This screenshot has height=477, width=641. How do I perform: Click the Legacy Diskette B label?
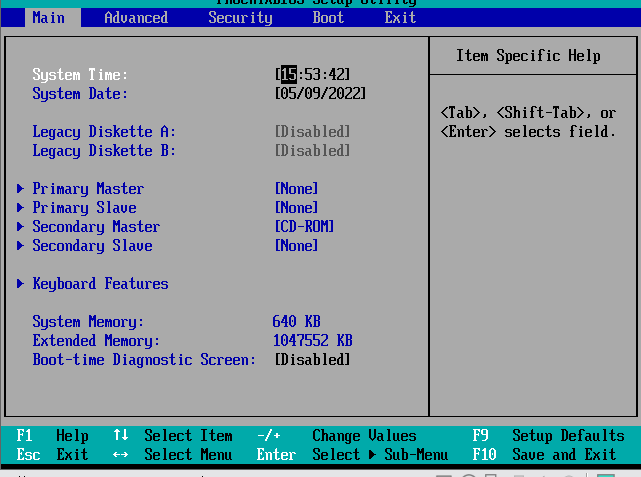(x=104, y=151)
